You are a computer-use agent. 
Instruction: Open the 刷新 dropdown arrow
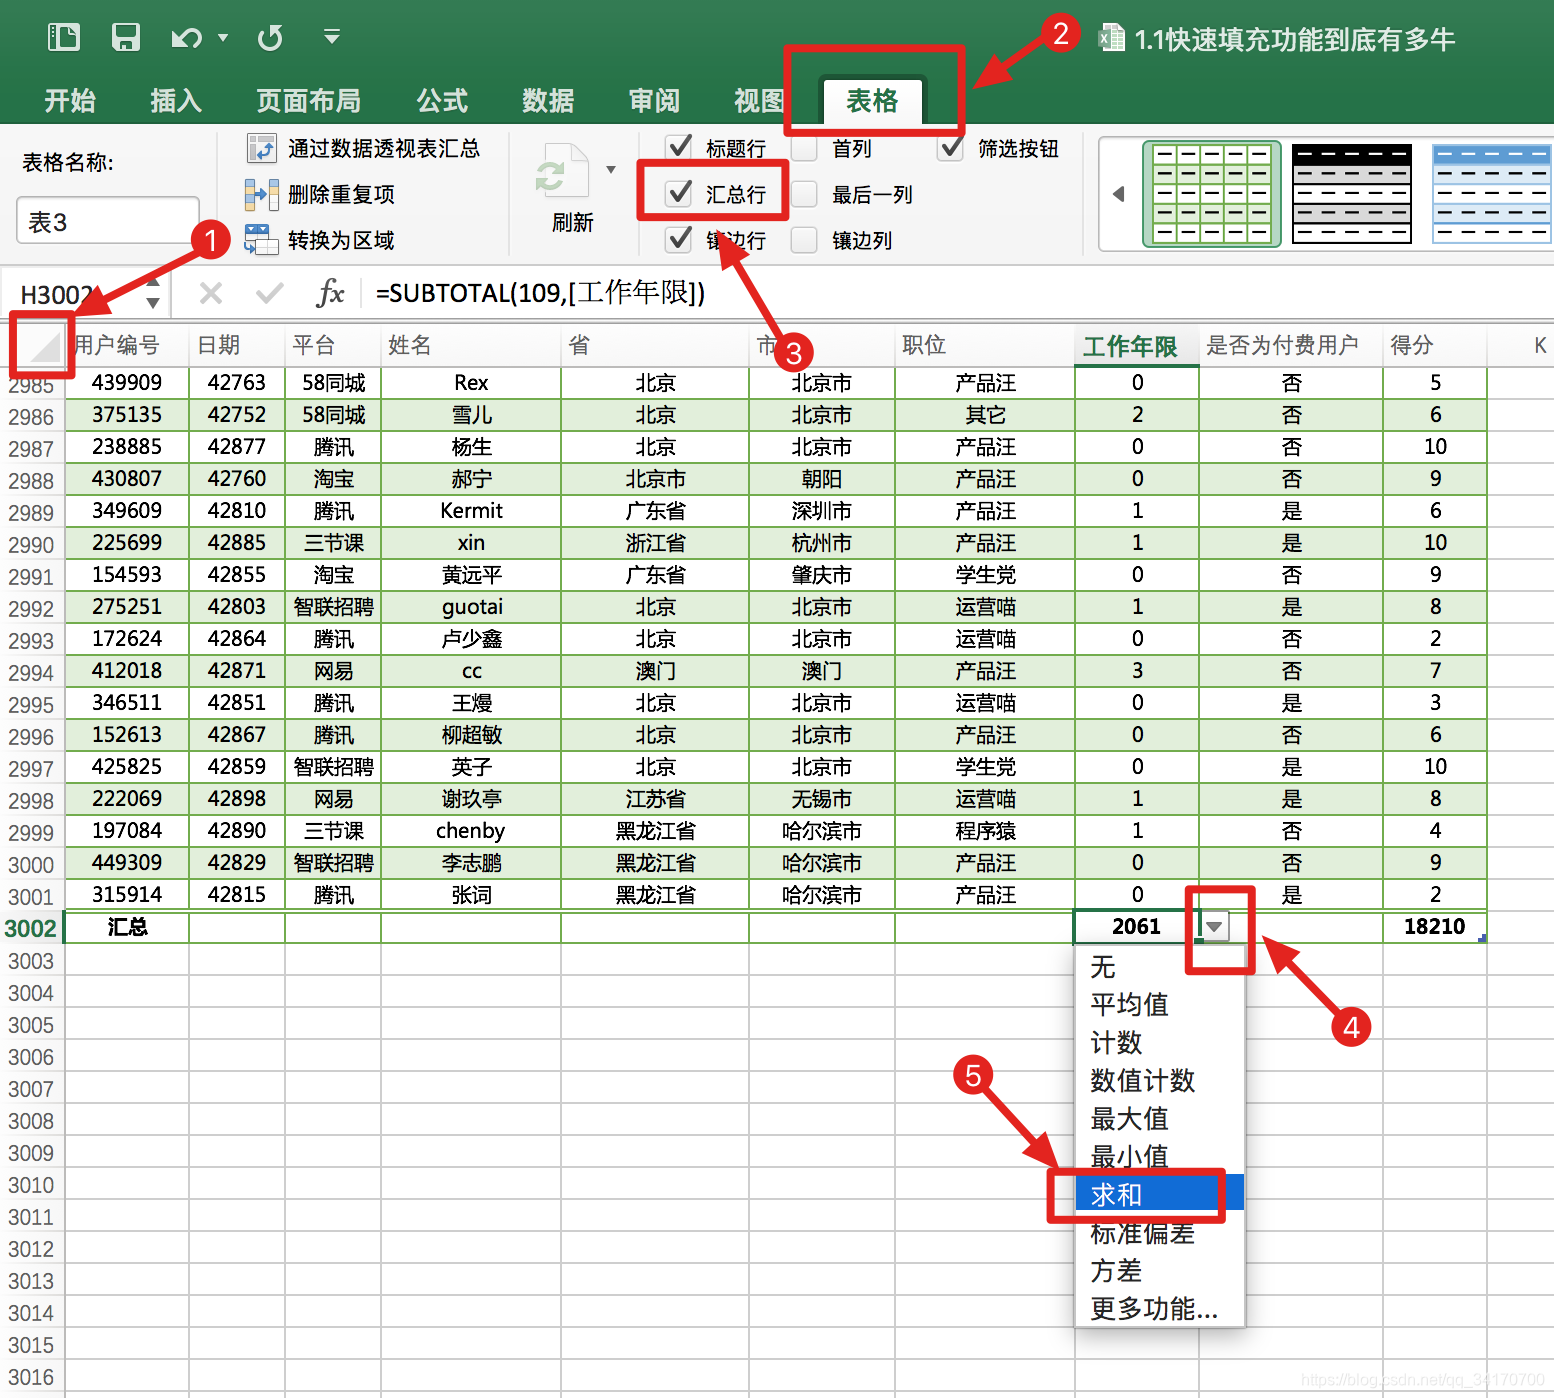[x=611, y=169]
